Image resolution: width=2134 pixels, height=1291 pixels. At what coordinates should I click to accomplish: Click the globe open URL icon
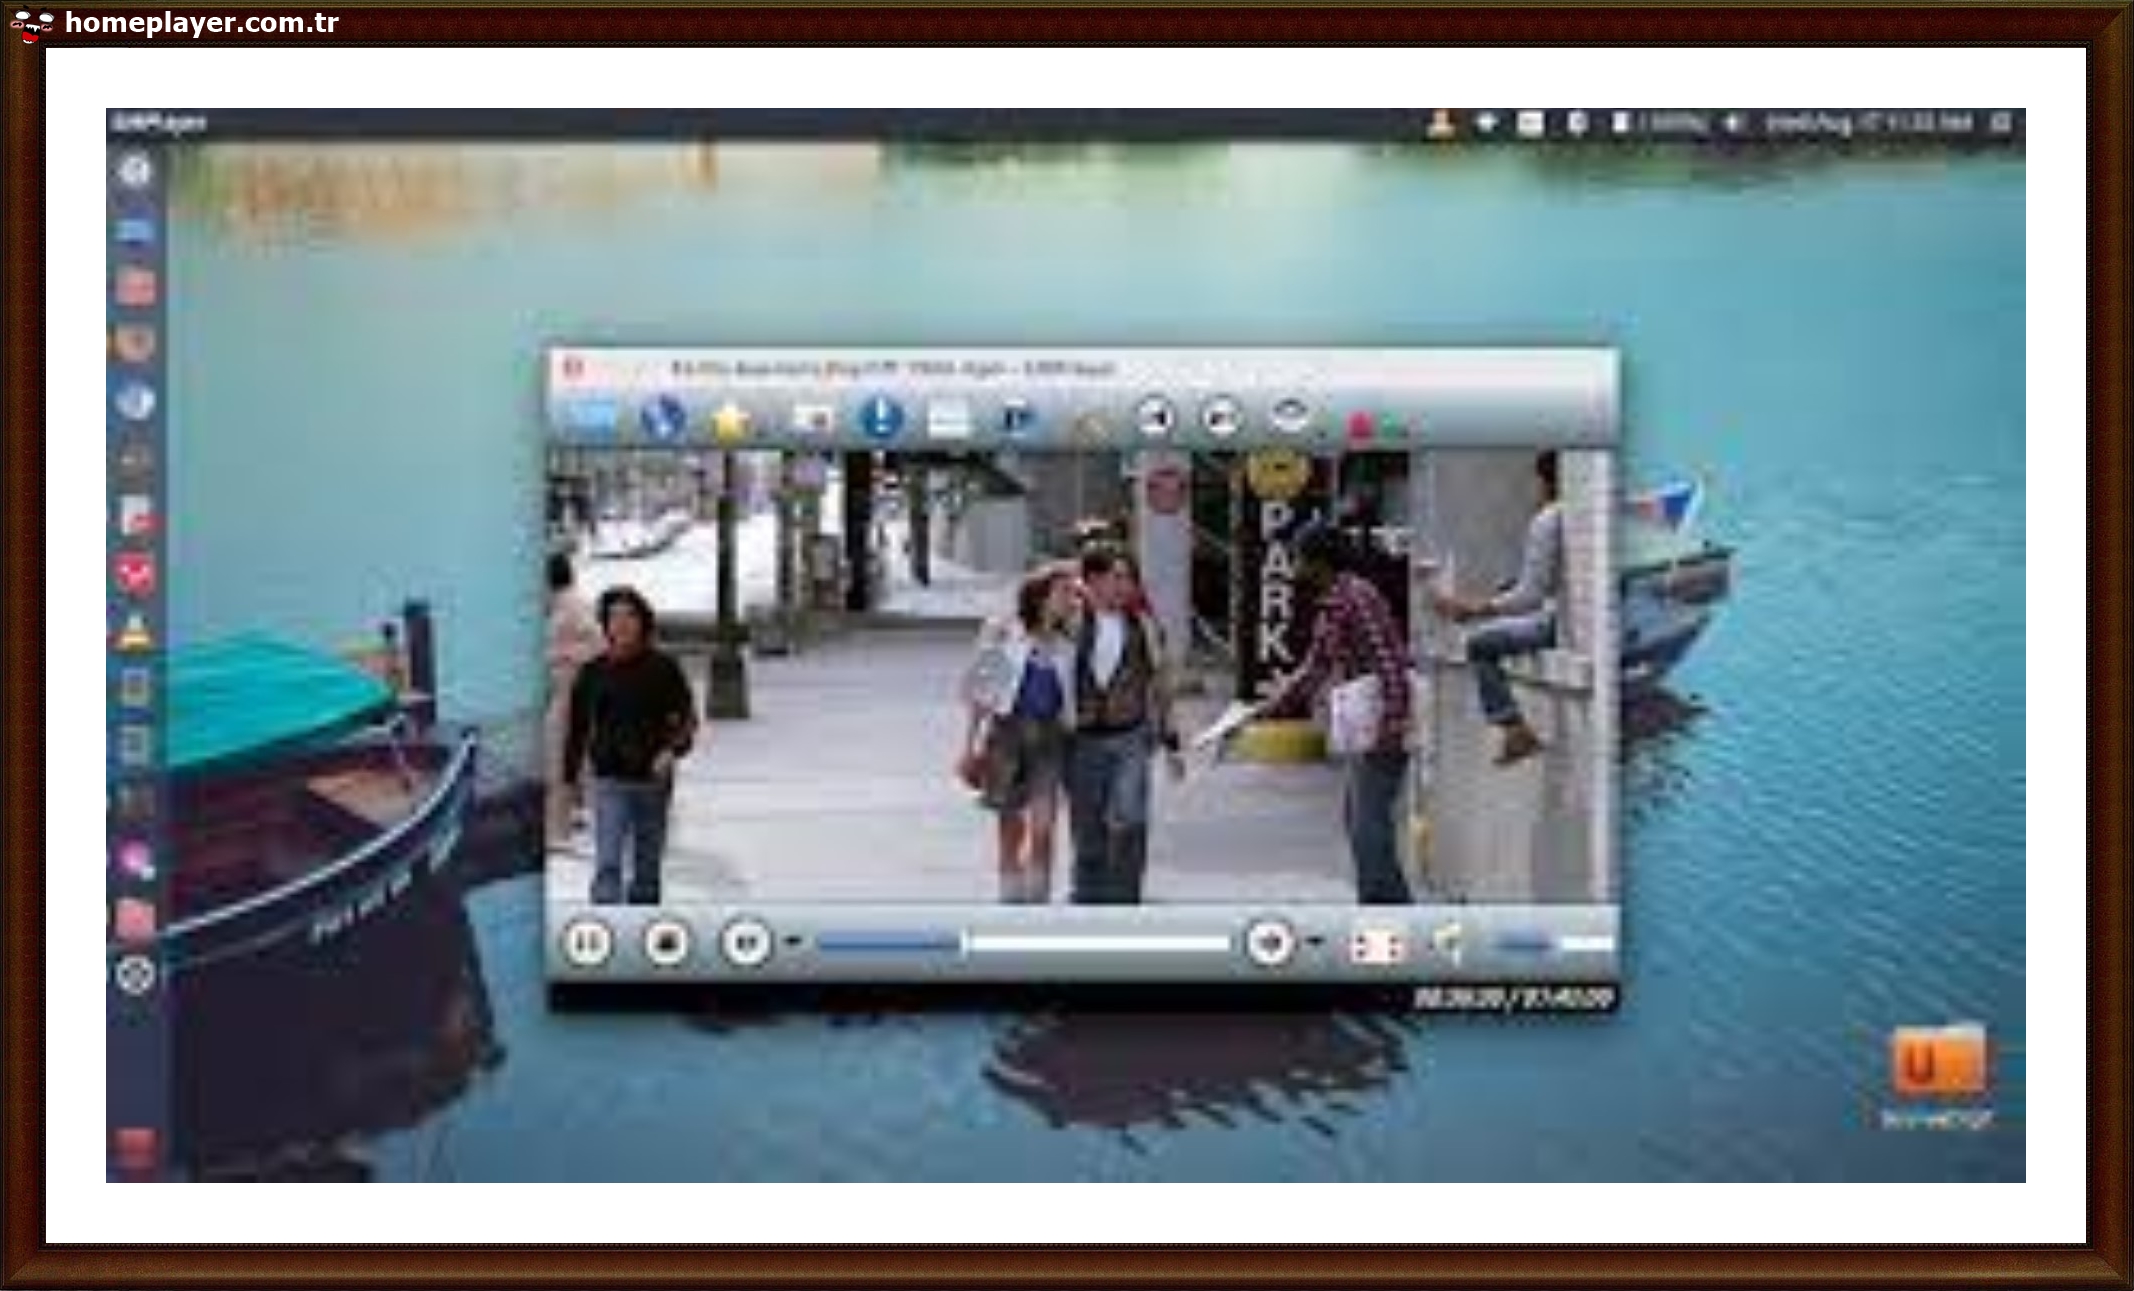coord(662,418)
